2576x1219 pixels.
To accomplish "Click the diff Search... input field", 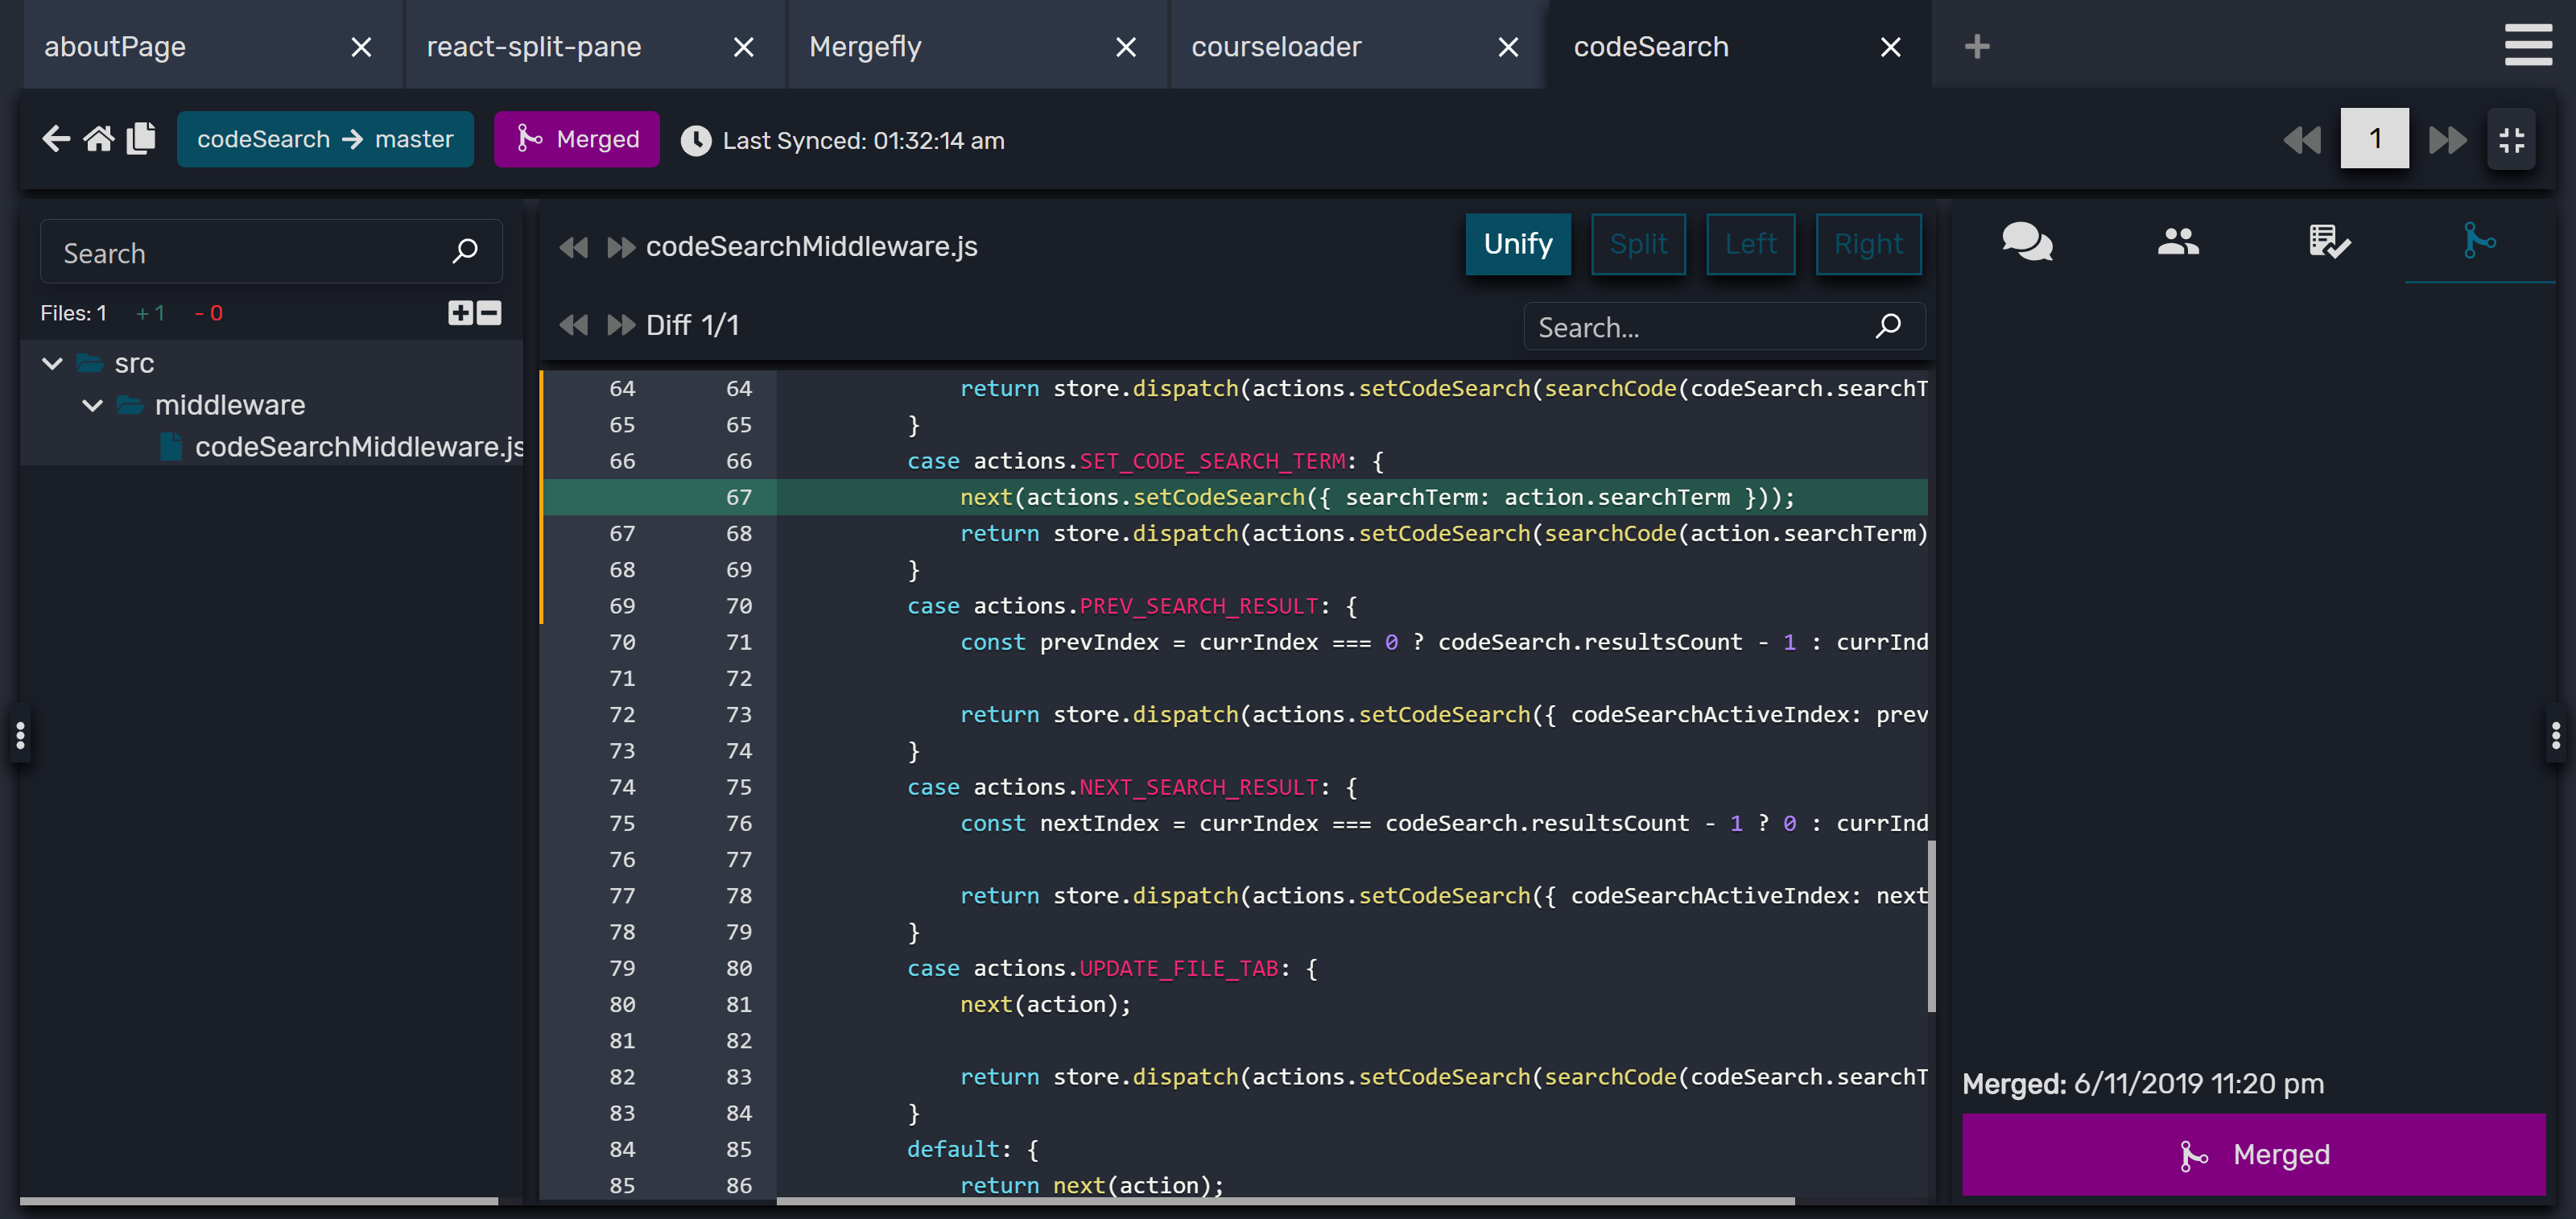I will coord(1724,326).
